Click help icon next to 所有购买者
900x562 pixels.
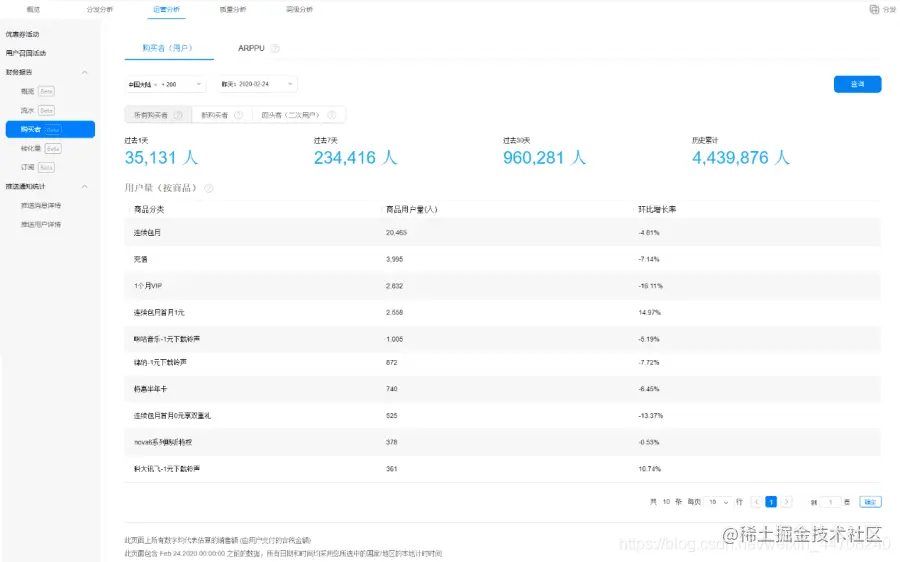tap(178, 115)
